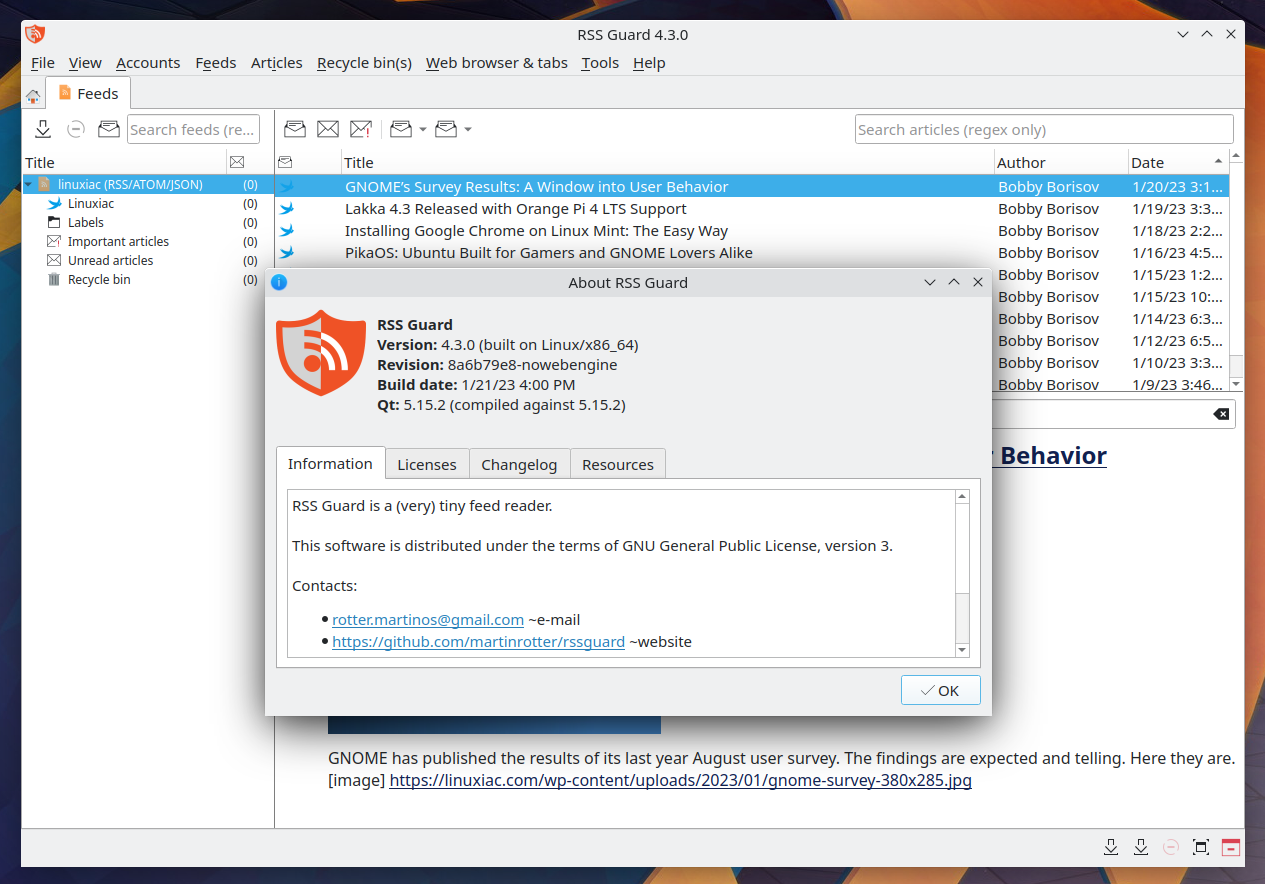Click the stop (circled minus) icon beside Search feeds

(x=76, y=129)
